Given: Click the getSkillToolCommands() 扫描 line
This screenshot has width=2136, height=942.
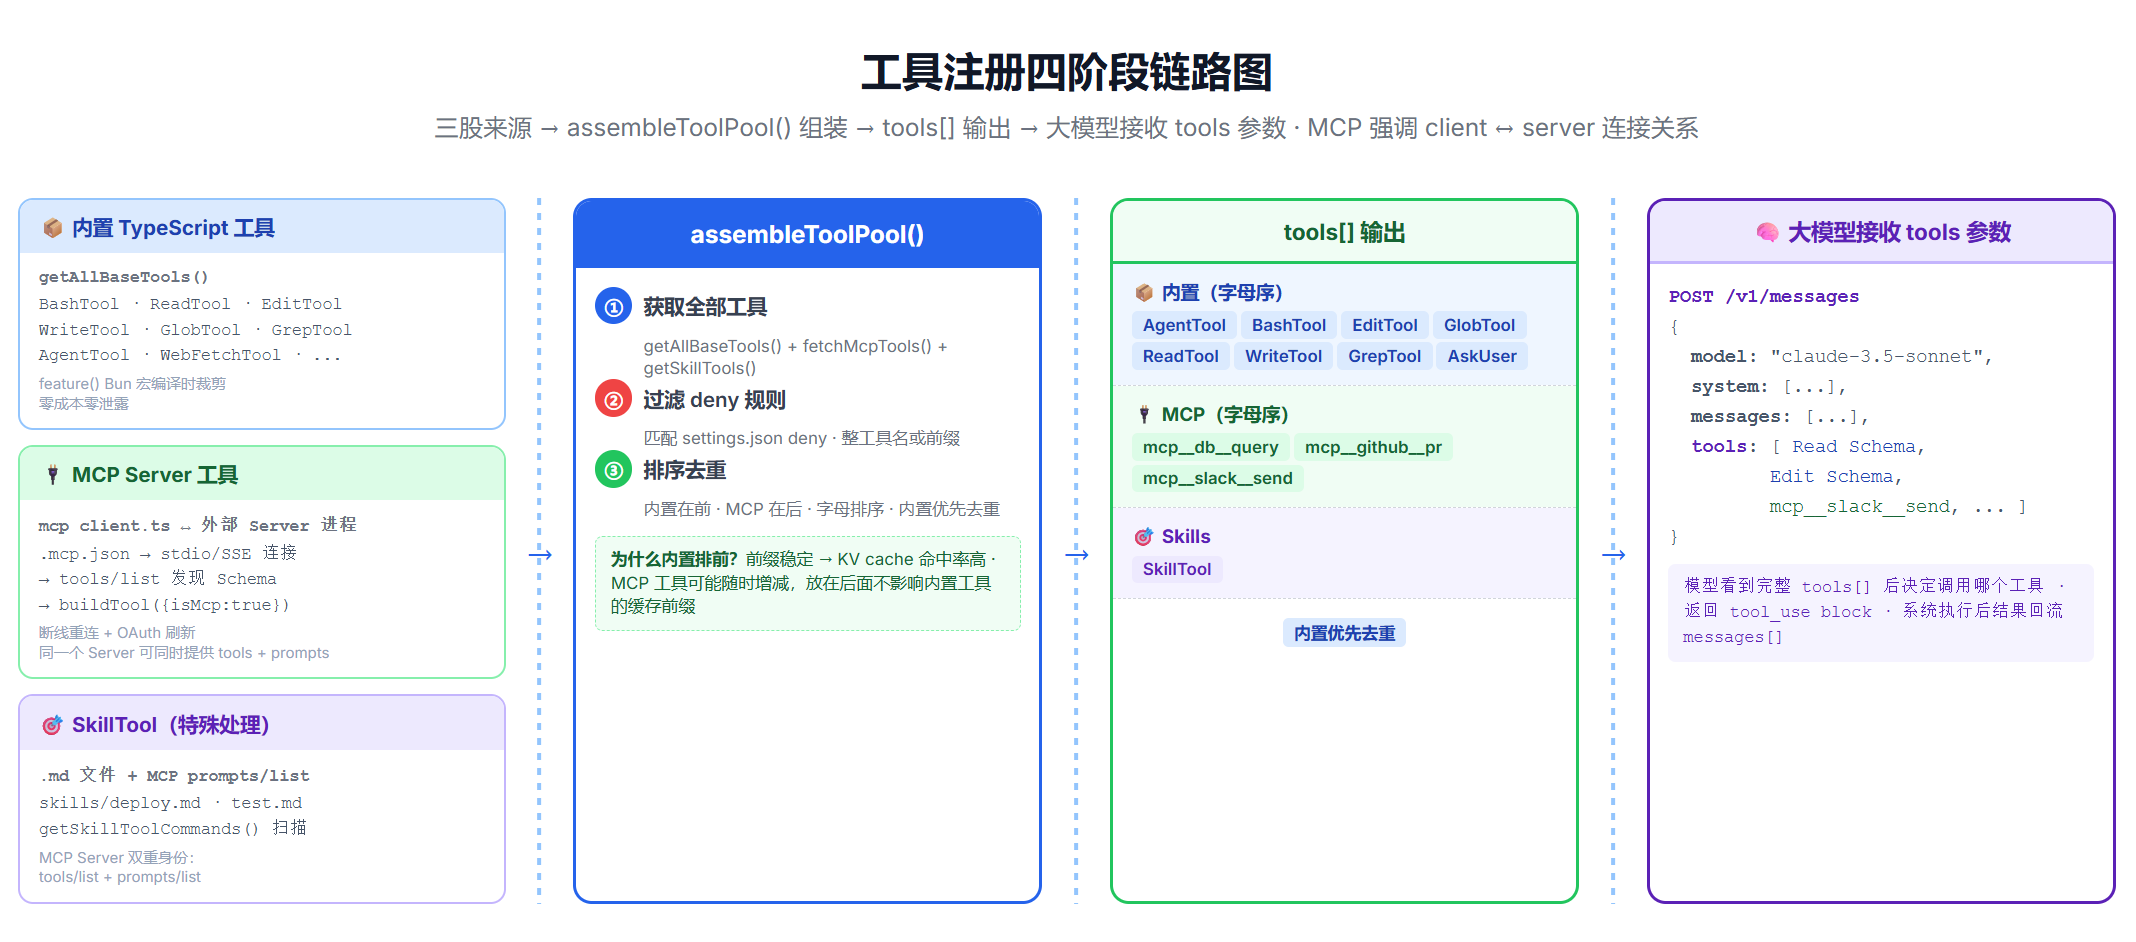Looking at the screenshot, I should [x=173, y=828].
